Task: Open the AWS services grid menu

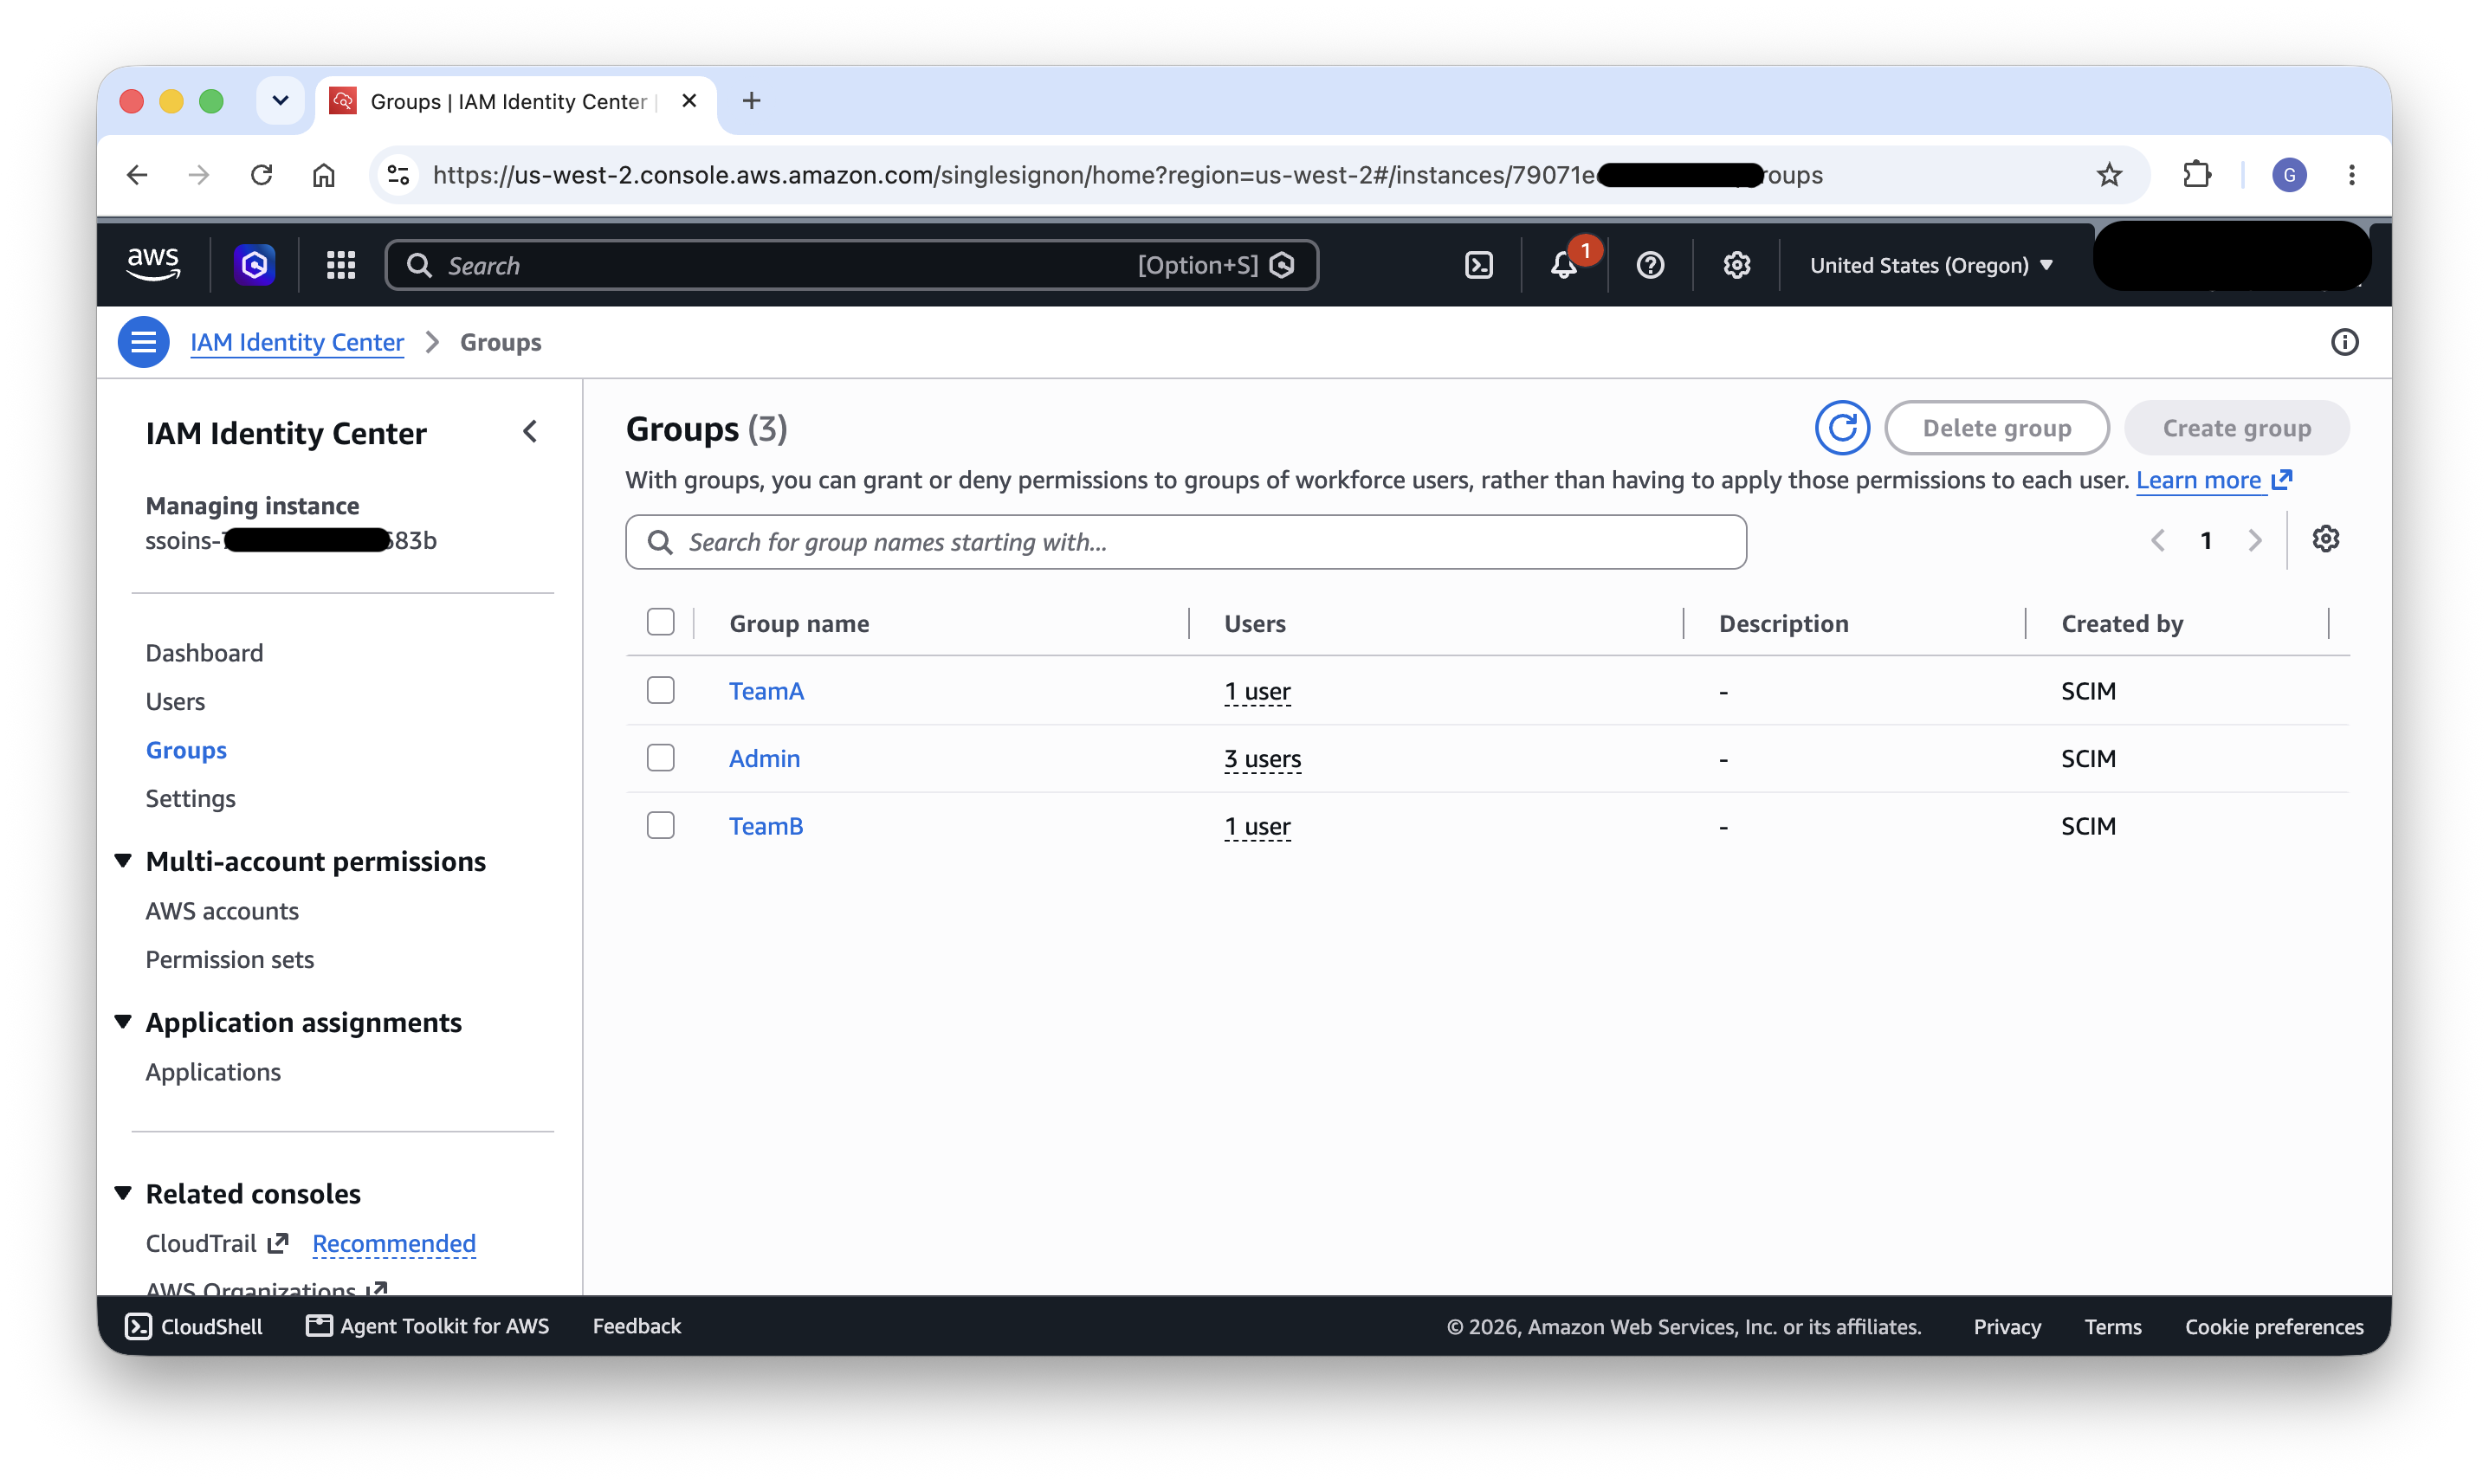Action: coord(341,265)
